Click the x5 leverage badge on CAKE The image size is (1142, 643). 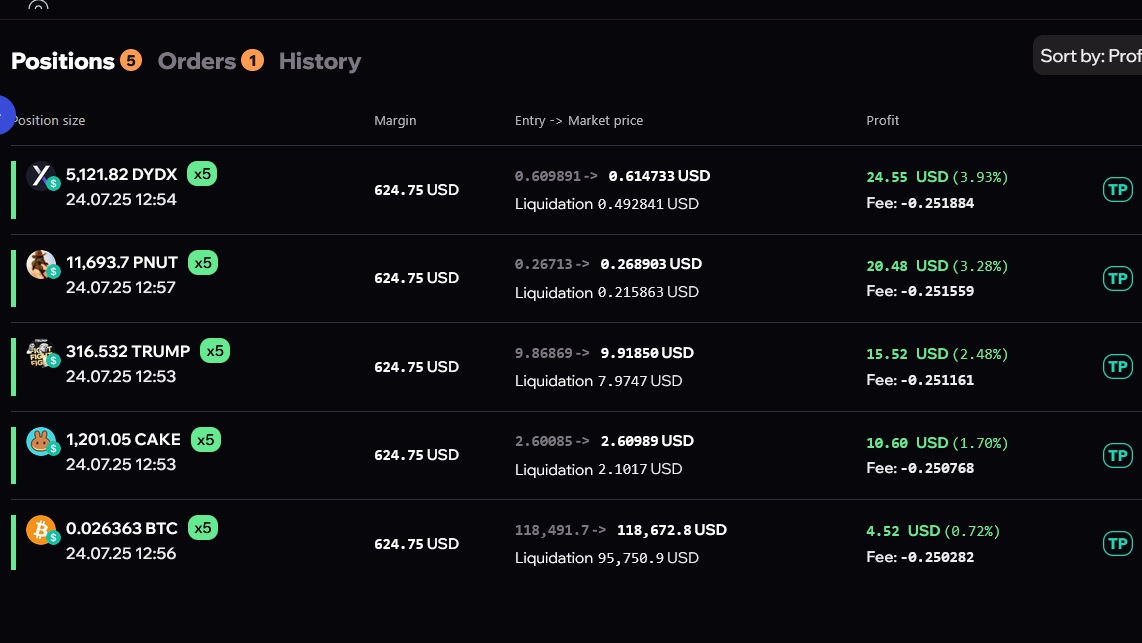click(x=205, y=440)
